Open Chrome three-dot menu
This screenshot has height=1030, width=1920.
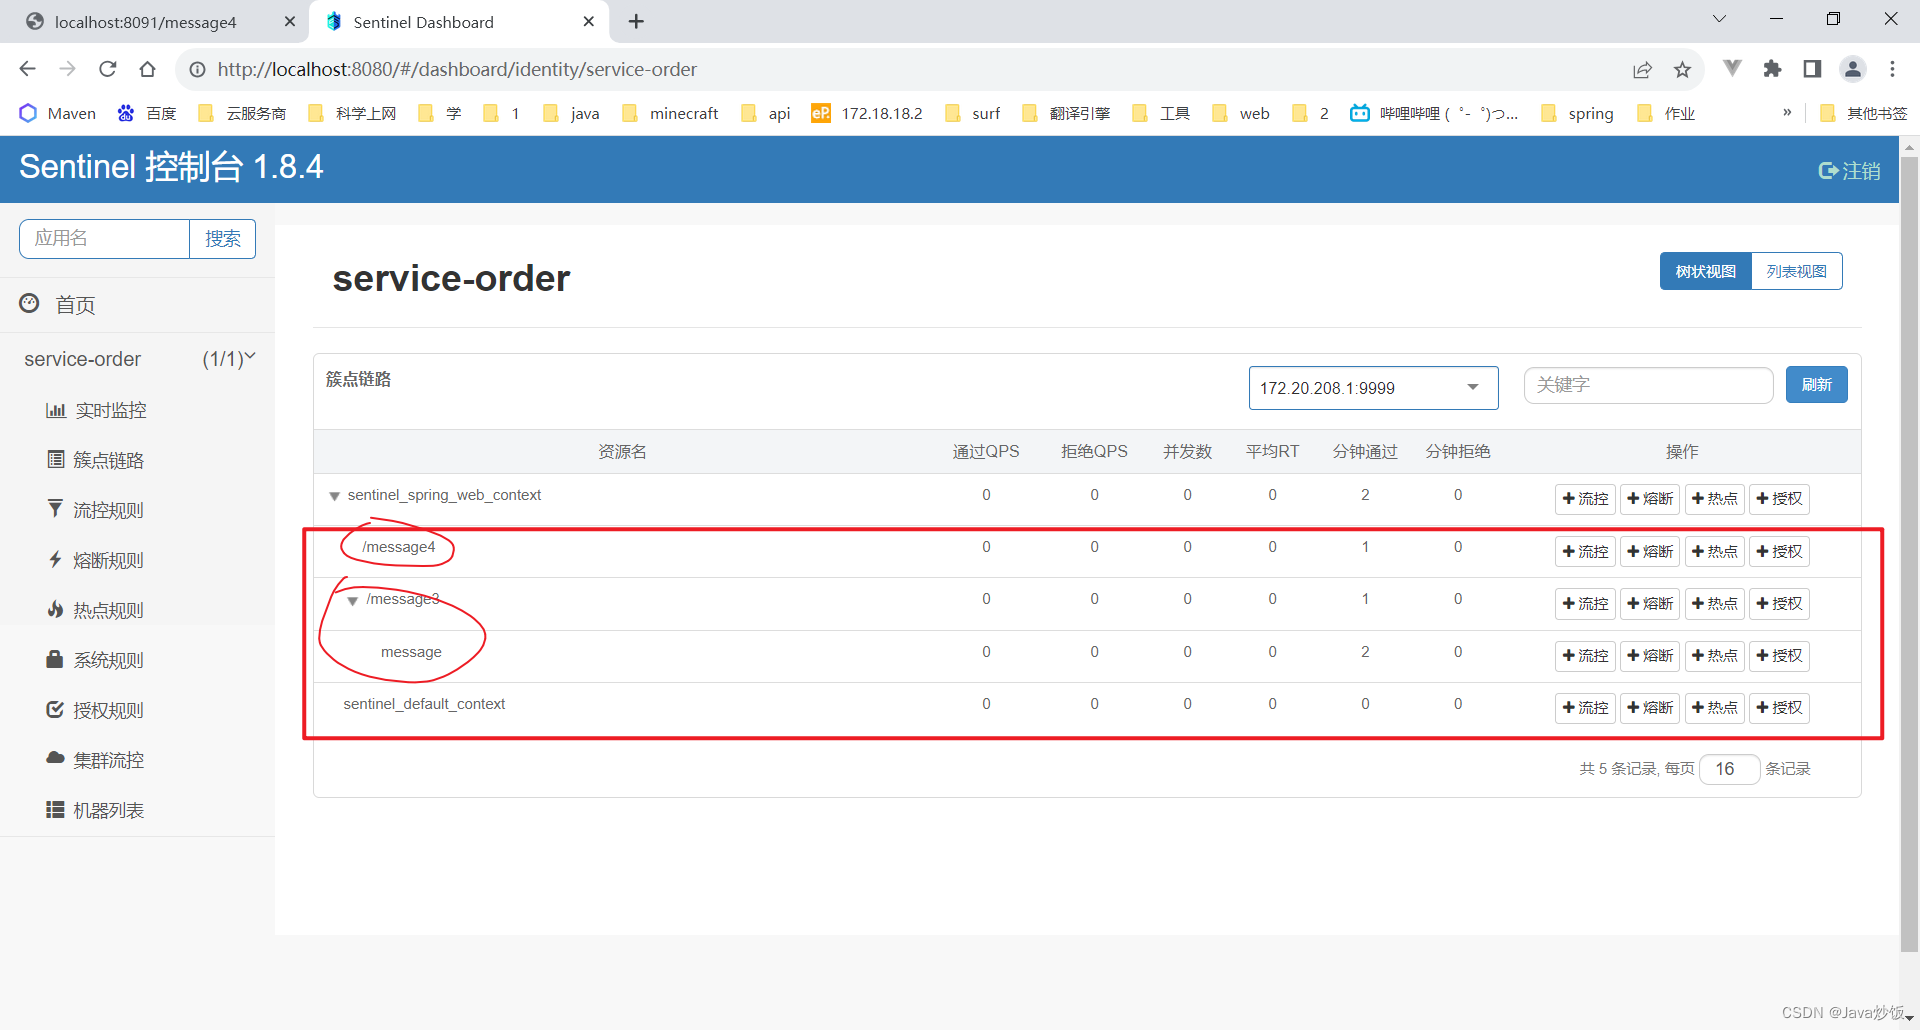point(1892,69)
